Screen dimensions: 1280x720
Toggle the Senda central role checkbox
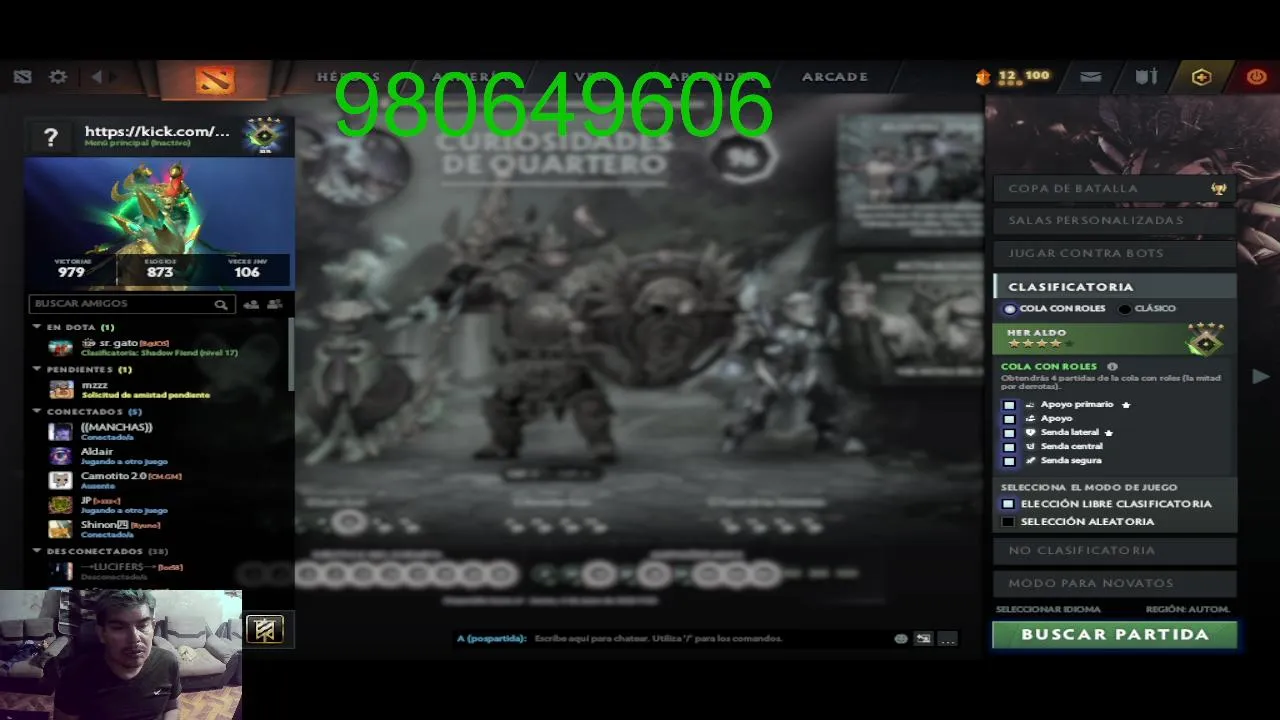(x=1009, y=447)
